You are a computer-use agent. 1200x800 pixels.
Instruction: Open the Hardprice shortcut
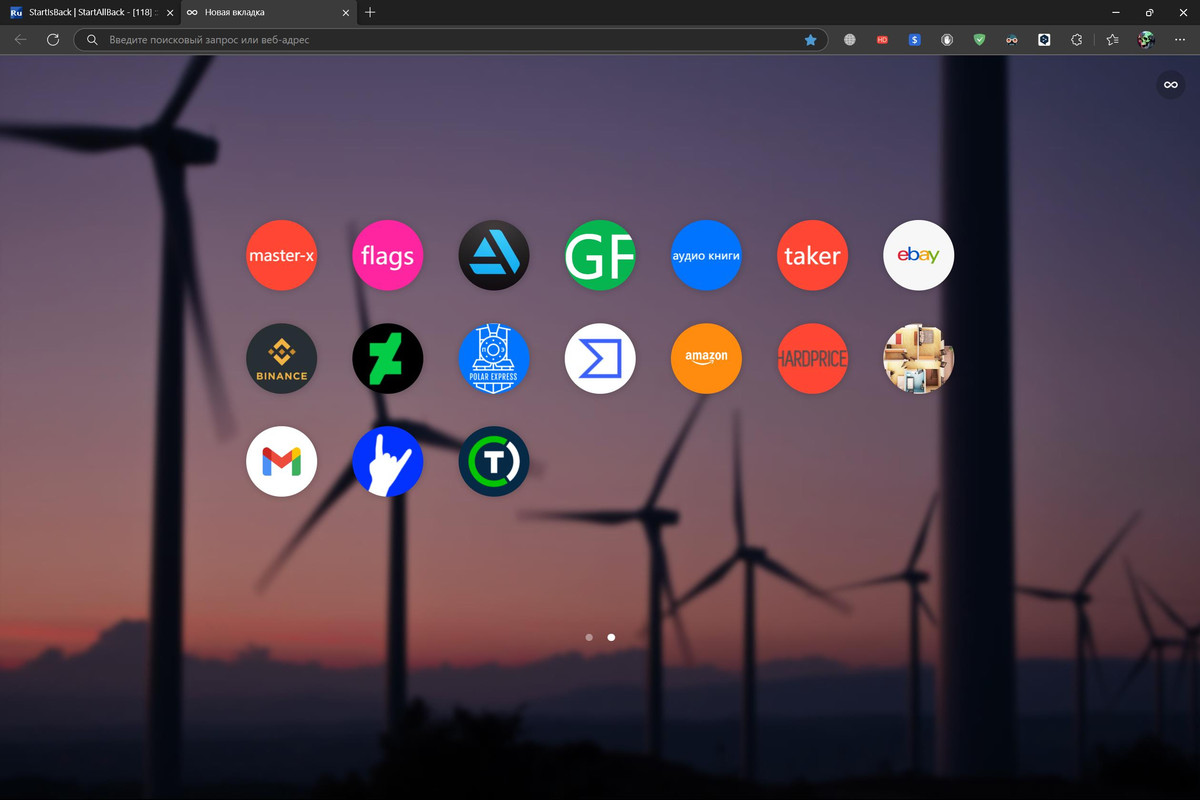[x=812, y=358]
